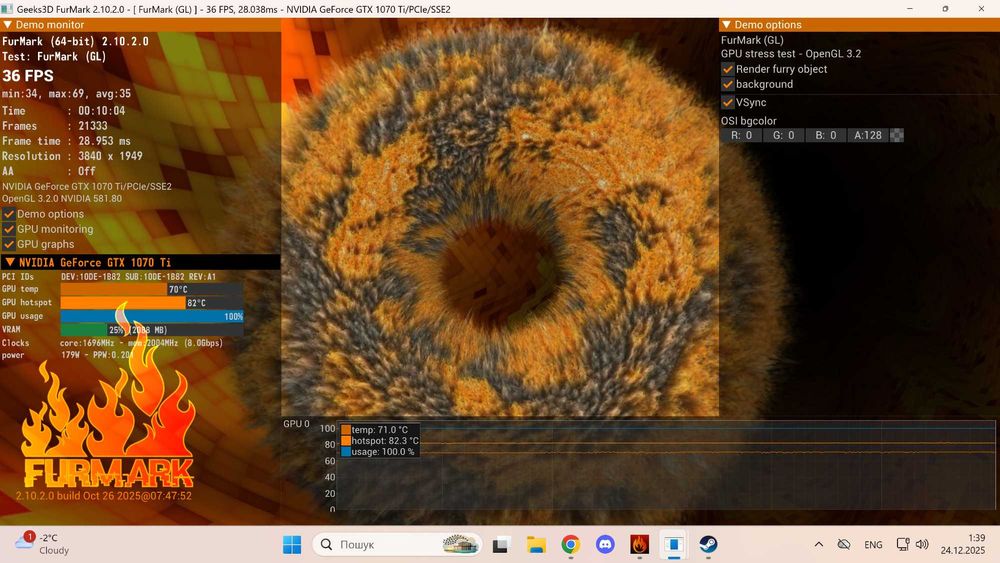Click the AA : Off line

pyautogui.click(x=48, y=172)
